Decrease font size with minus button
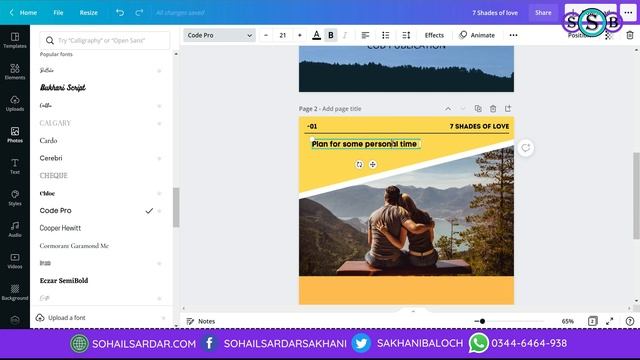 (266, 35)
